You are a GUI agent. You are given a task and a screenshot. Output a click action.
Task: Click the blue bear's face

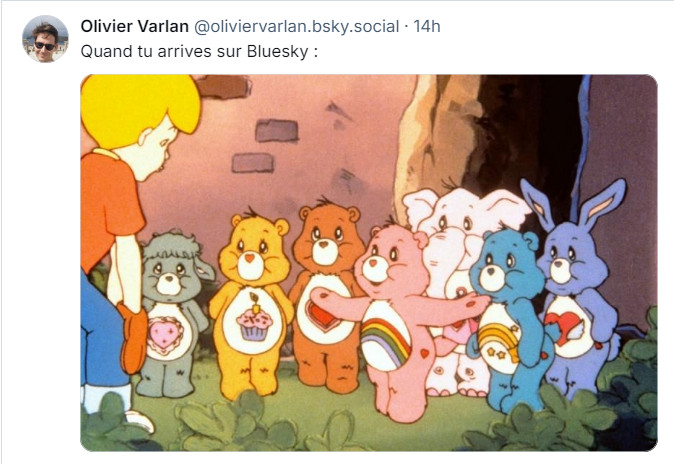point(503,265)
